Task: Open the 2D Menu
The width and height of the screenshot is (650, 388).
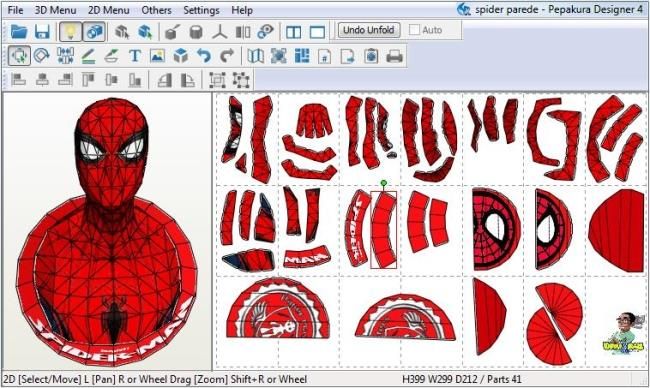Action: (109, 10)
